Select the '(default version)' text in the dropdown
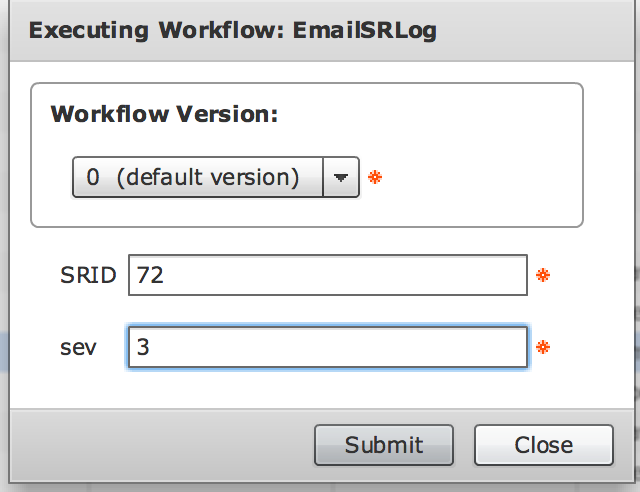The height and width of the screenshot is (492, 640). tap(208, 178)
